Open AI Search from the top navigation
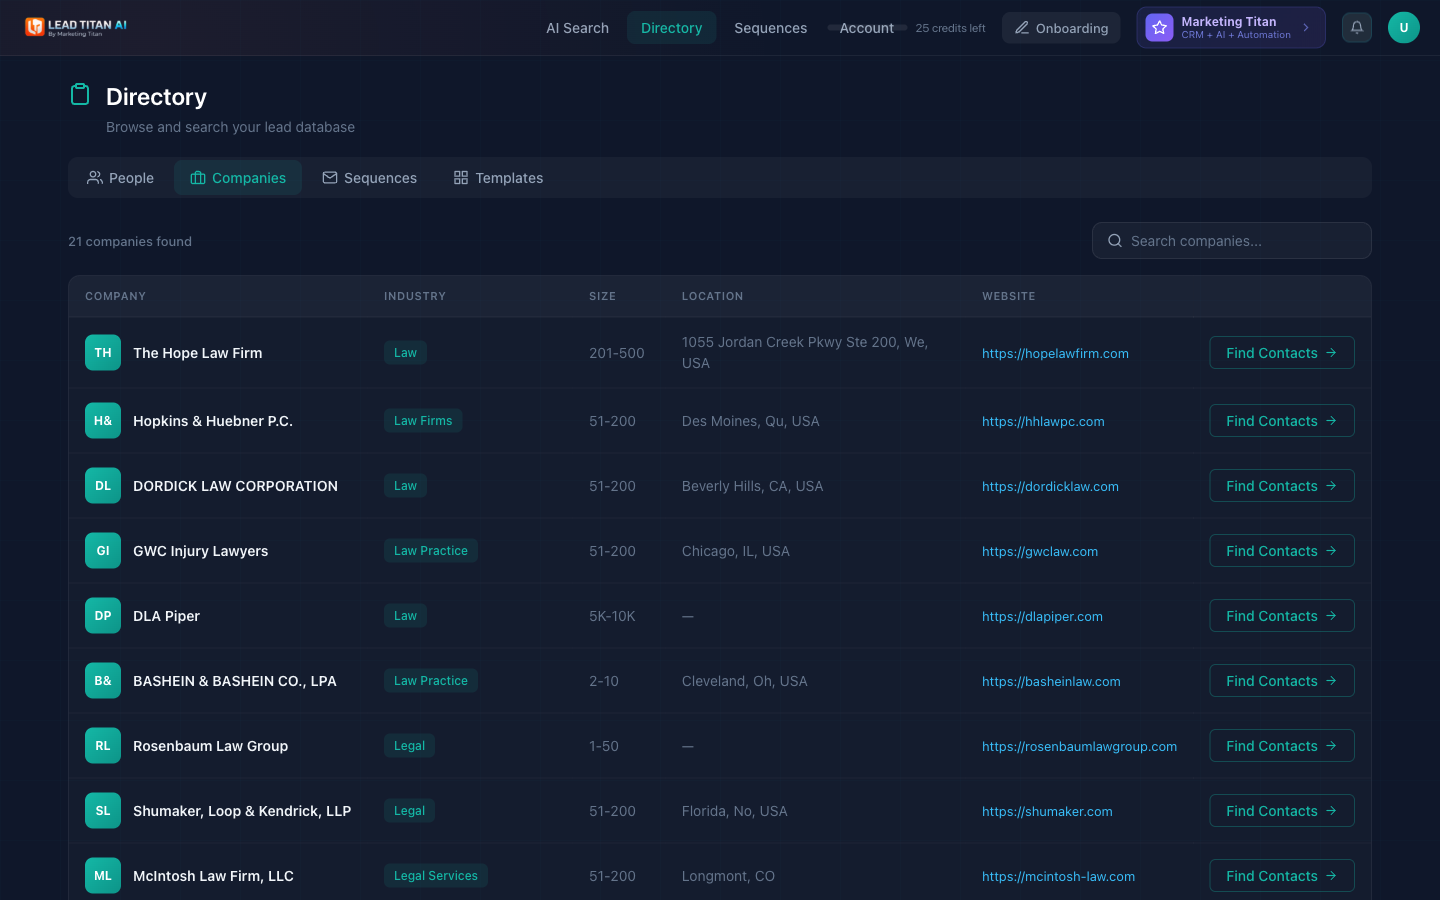Screen dimensions: 1440x900 point(577,28)
